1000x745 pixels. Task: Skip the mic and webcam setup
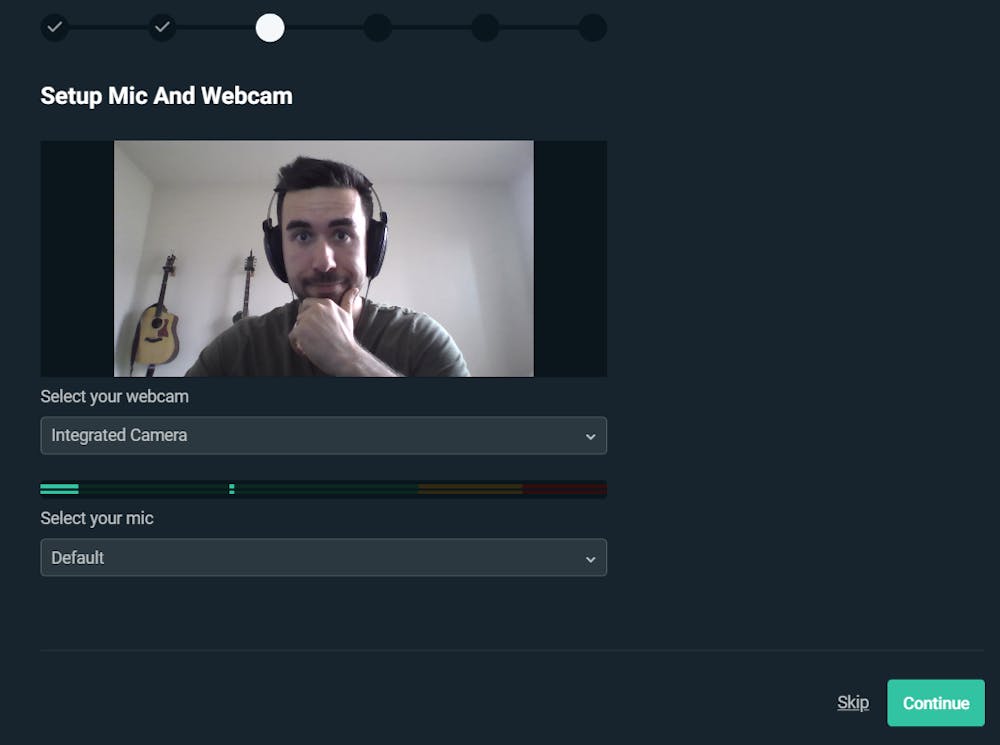(x=853, y=703)
